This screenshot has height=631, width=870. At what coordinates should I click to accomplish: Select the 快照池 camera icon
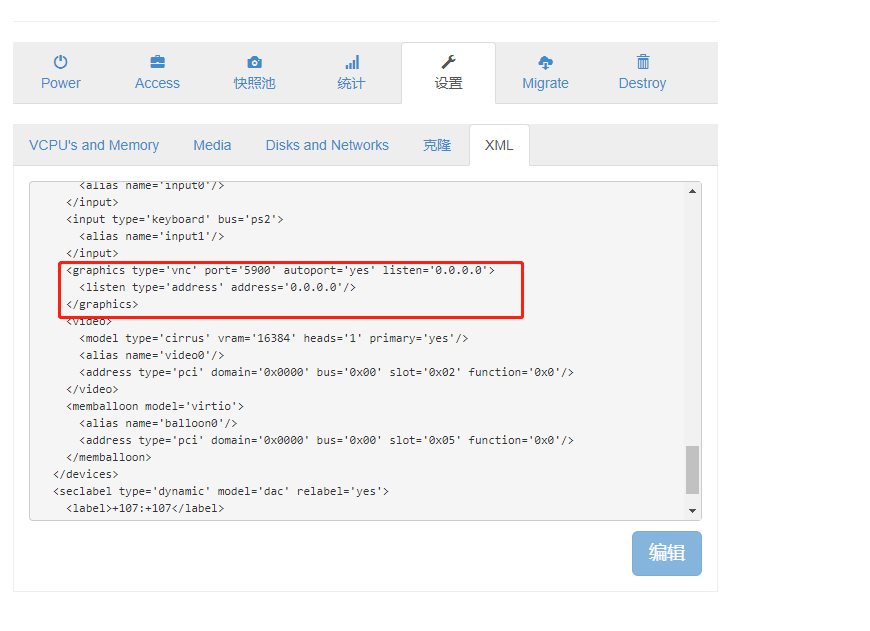pyautogui.click(x=254, y=61)
